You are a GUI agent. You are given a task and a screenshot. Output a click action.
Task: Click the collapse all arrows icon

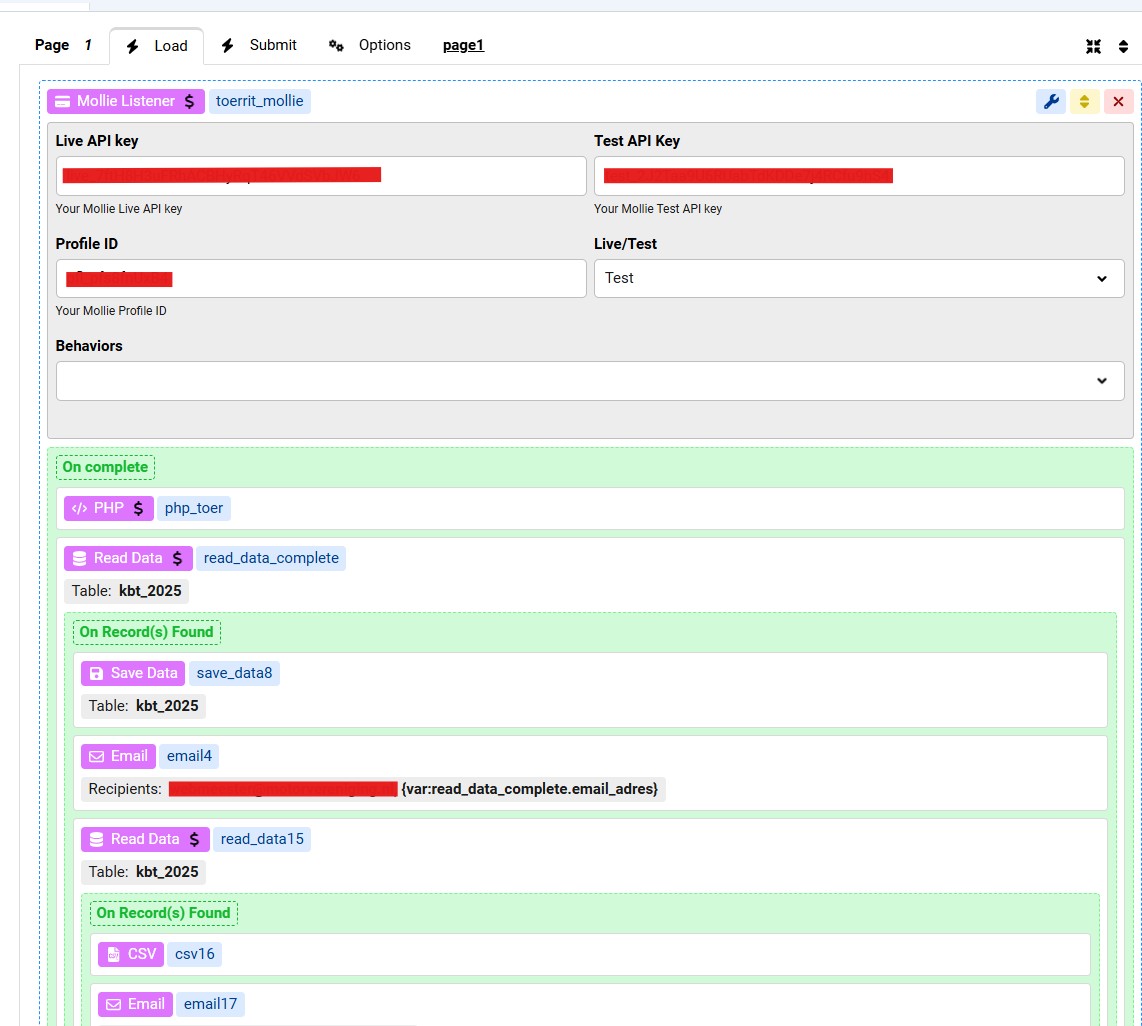point(1093,46)
